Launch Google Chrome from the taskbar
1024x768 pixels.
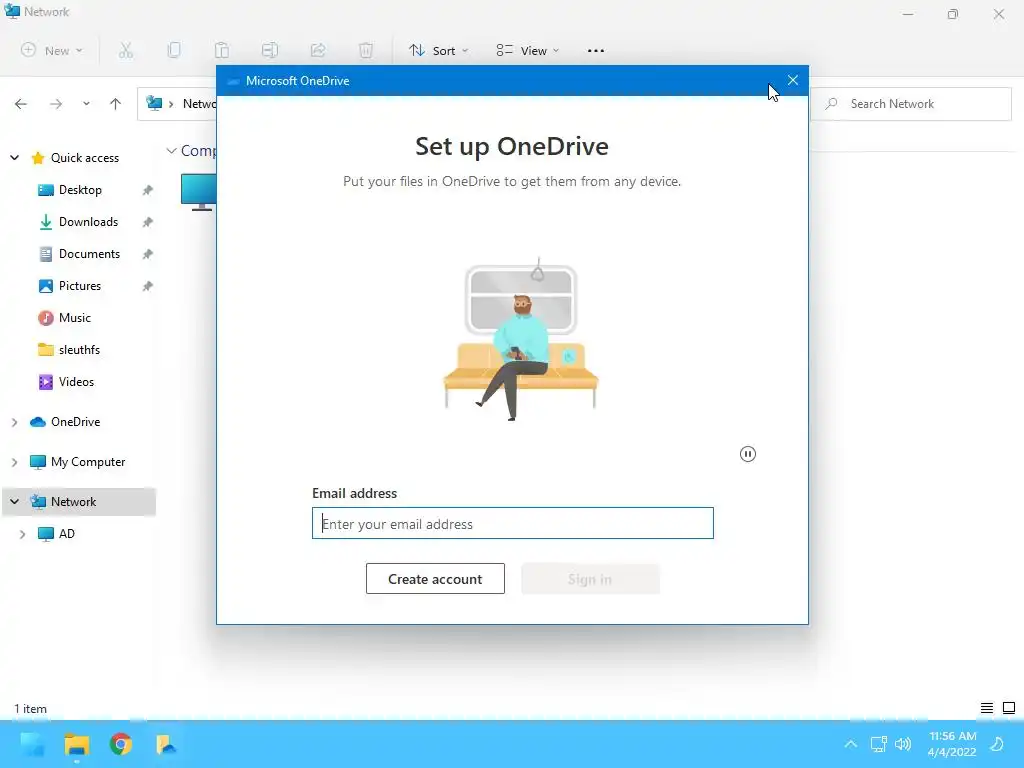(121, 744)
